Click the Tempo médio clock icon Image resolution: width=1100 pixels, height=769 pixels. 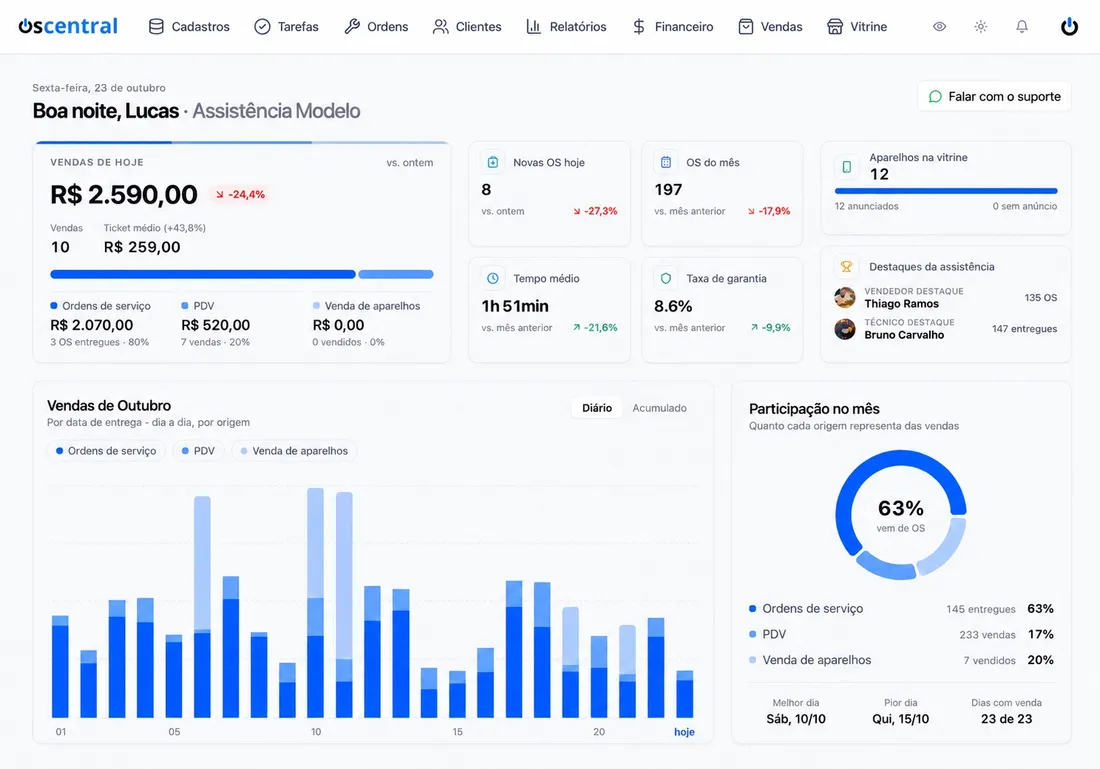493,279
